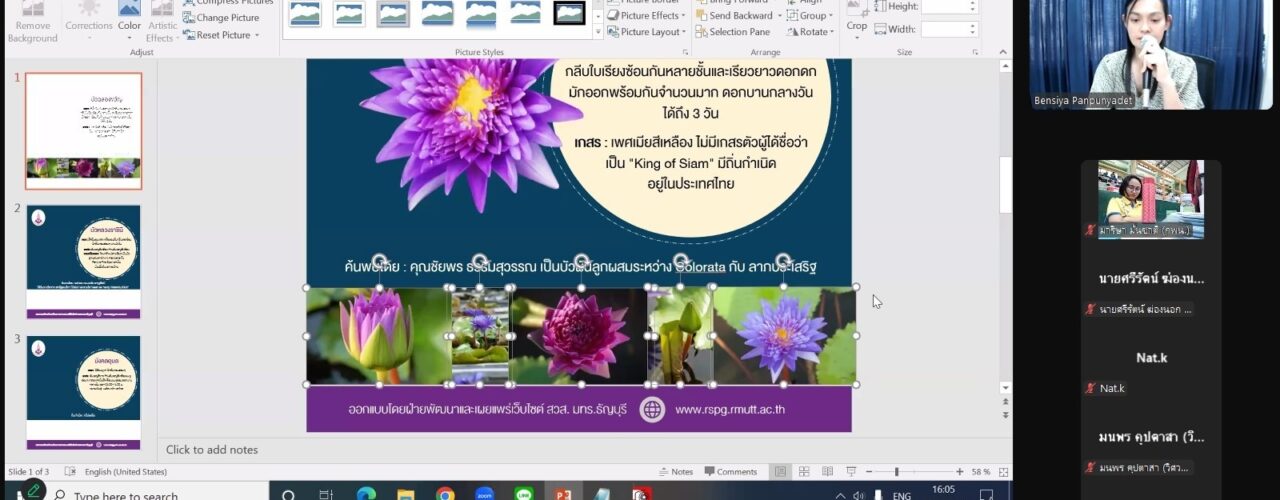
Task: Select the blue-purple lotus photo on right
Action: [x=784, y=336]
